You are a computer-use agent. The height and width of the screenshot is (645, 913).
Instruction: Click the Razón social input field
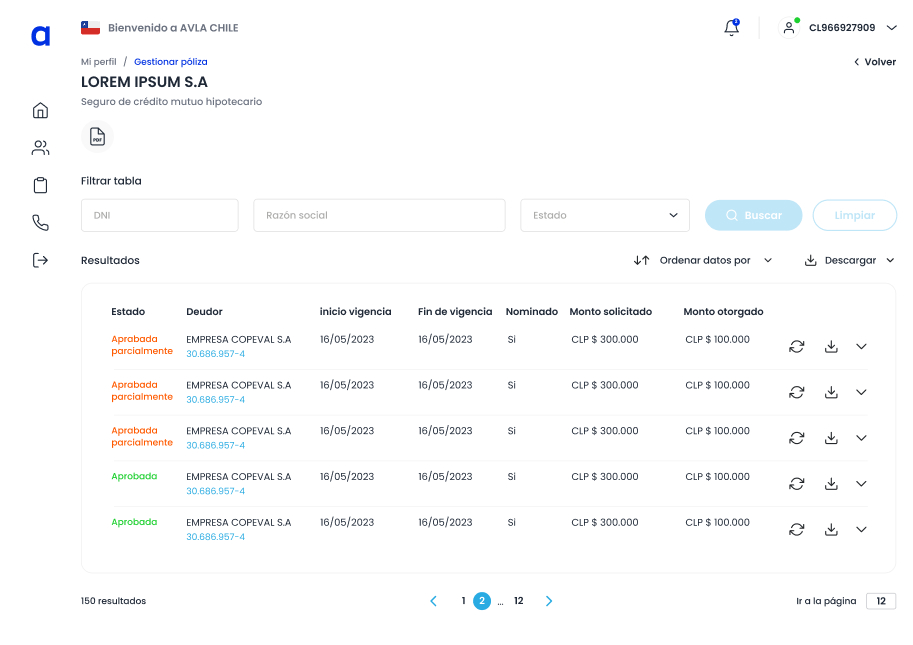(379, 215)
